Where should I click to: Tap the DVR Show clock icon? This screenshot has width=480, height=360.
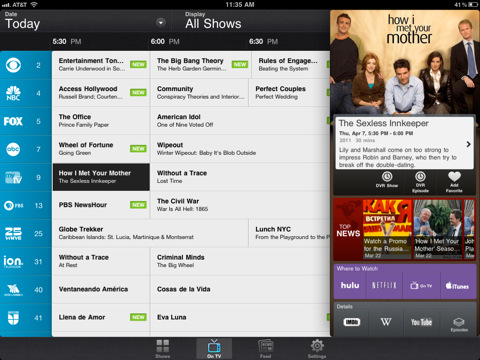(x=387, y=176)
